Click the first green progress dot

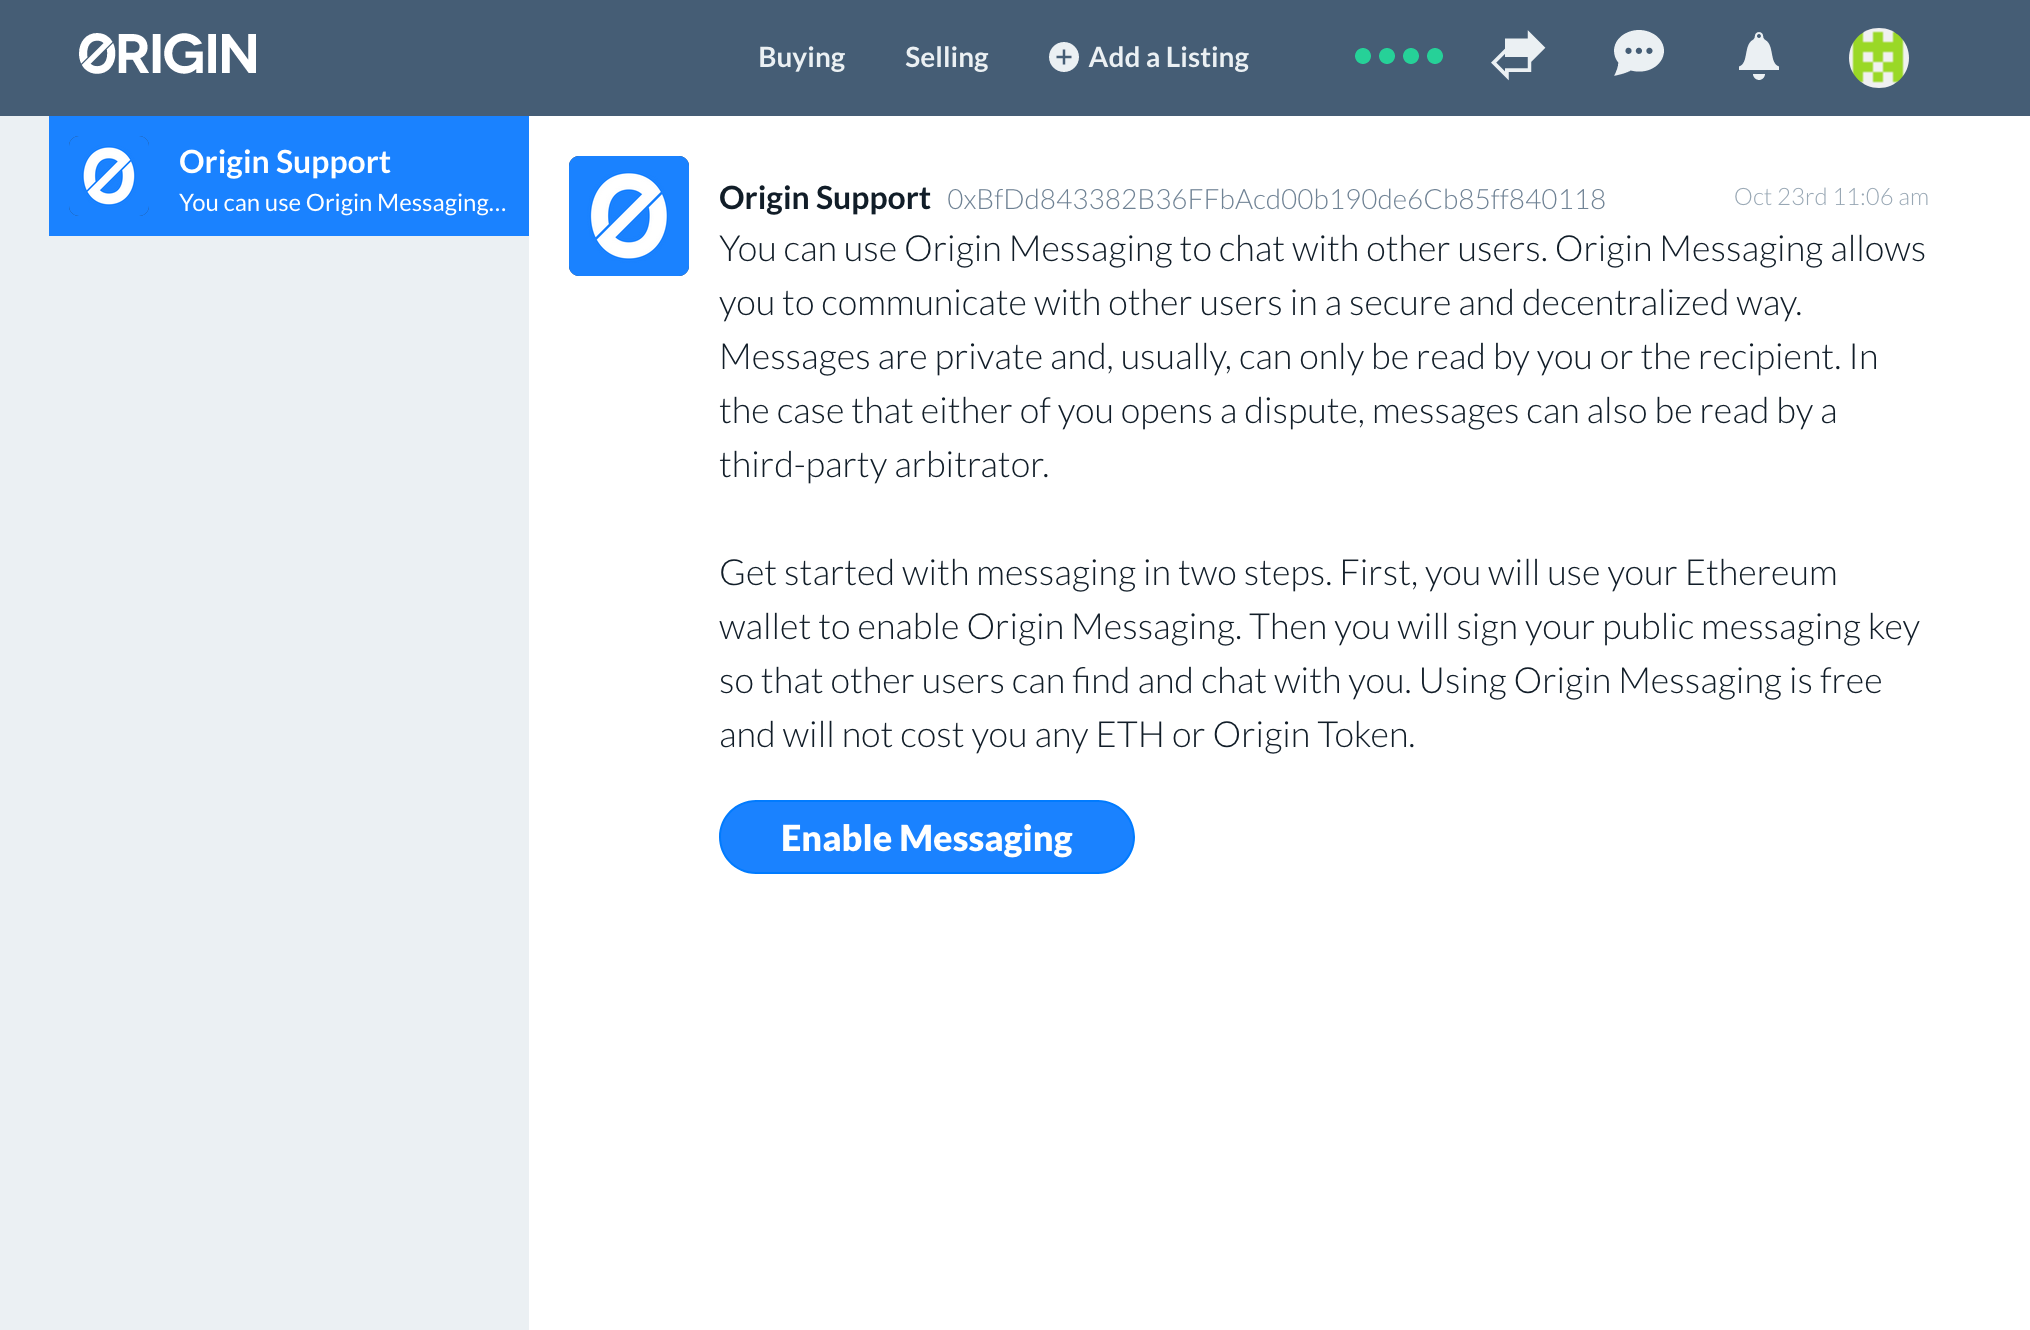pyautogui.click(x=1363, y=57)
